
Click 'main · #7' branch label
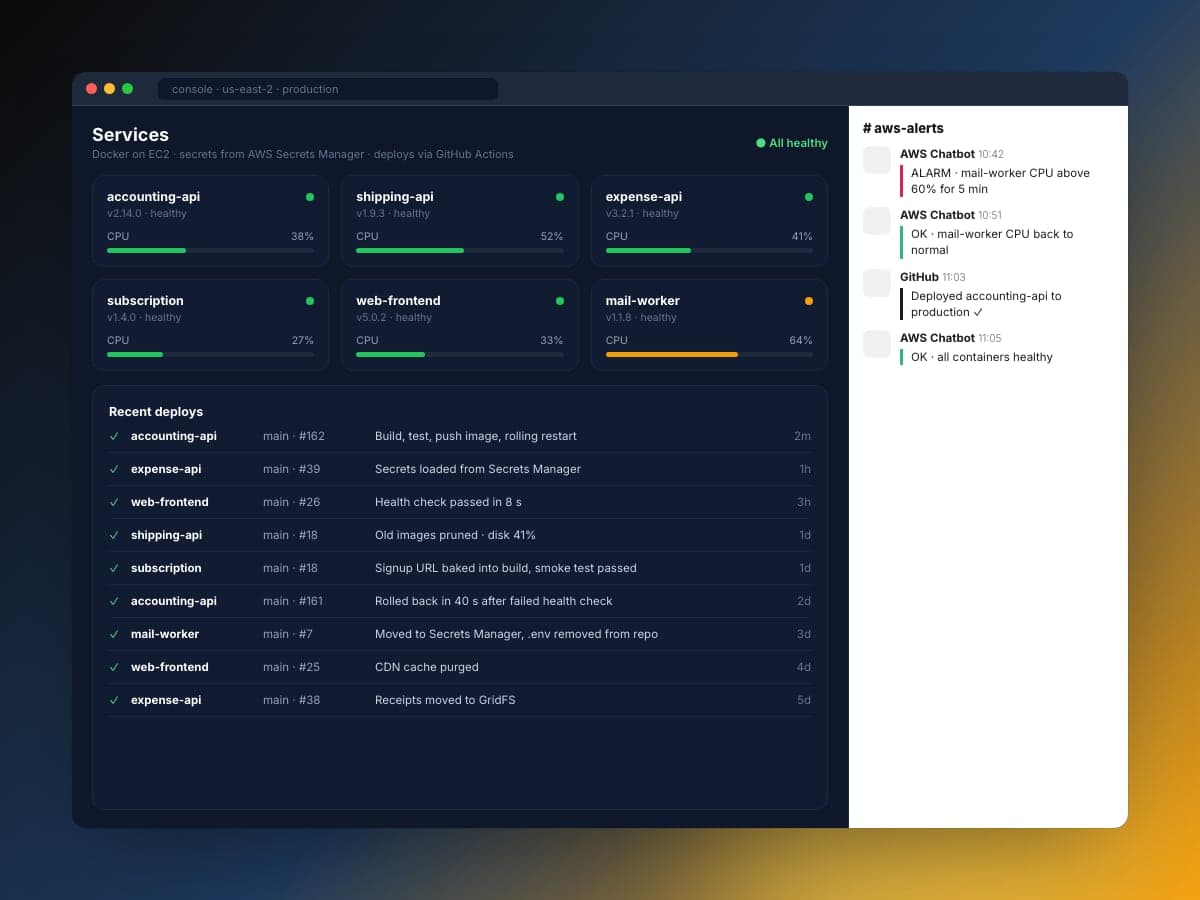click(x=288, y=634)
